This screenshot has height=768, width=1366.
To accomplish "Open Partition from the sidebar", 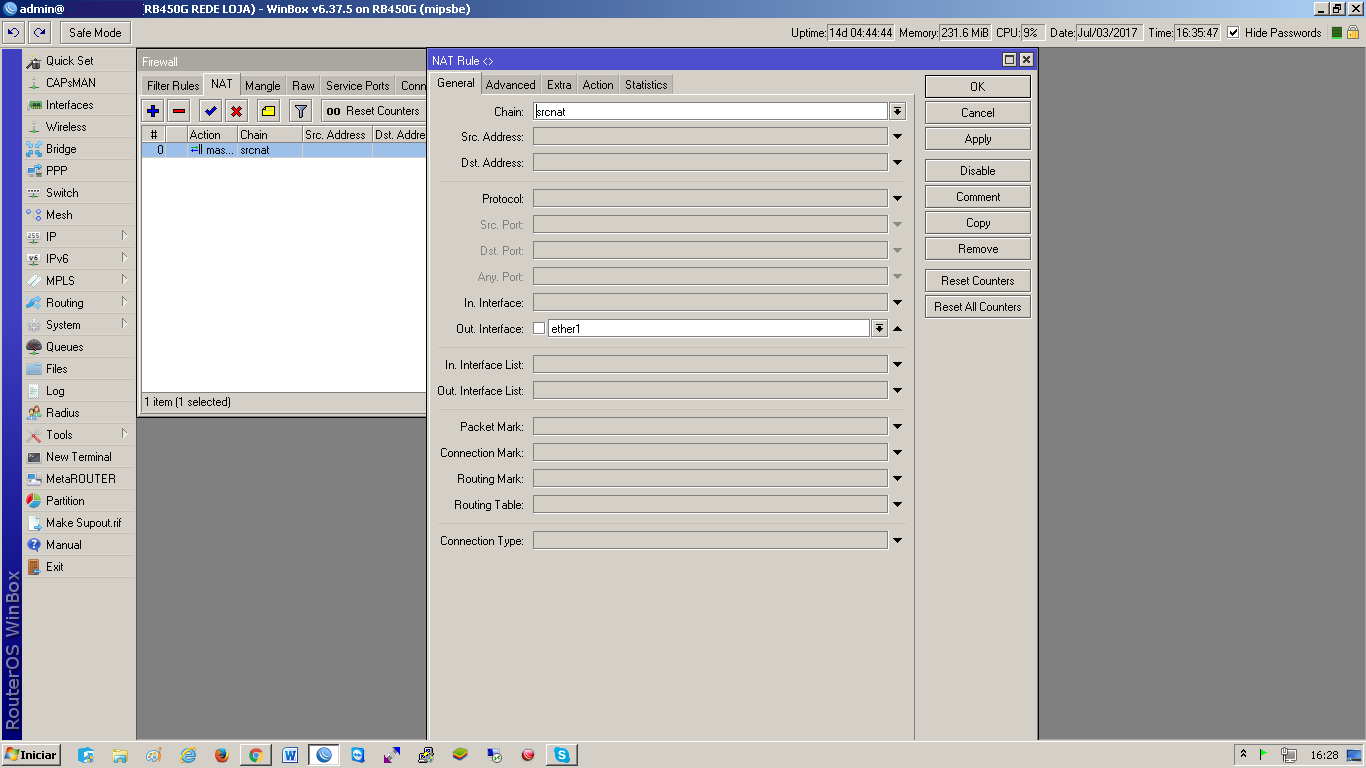I will click(x=79, y=501).
